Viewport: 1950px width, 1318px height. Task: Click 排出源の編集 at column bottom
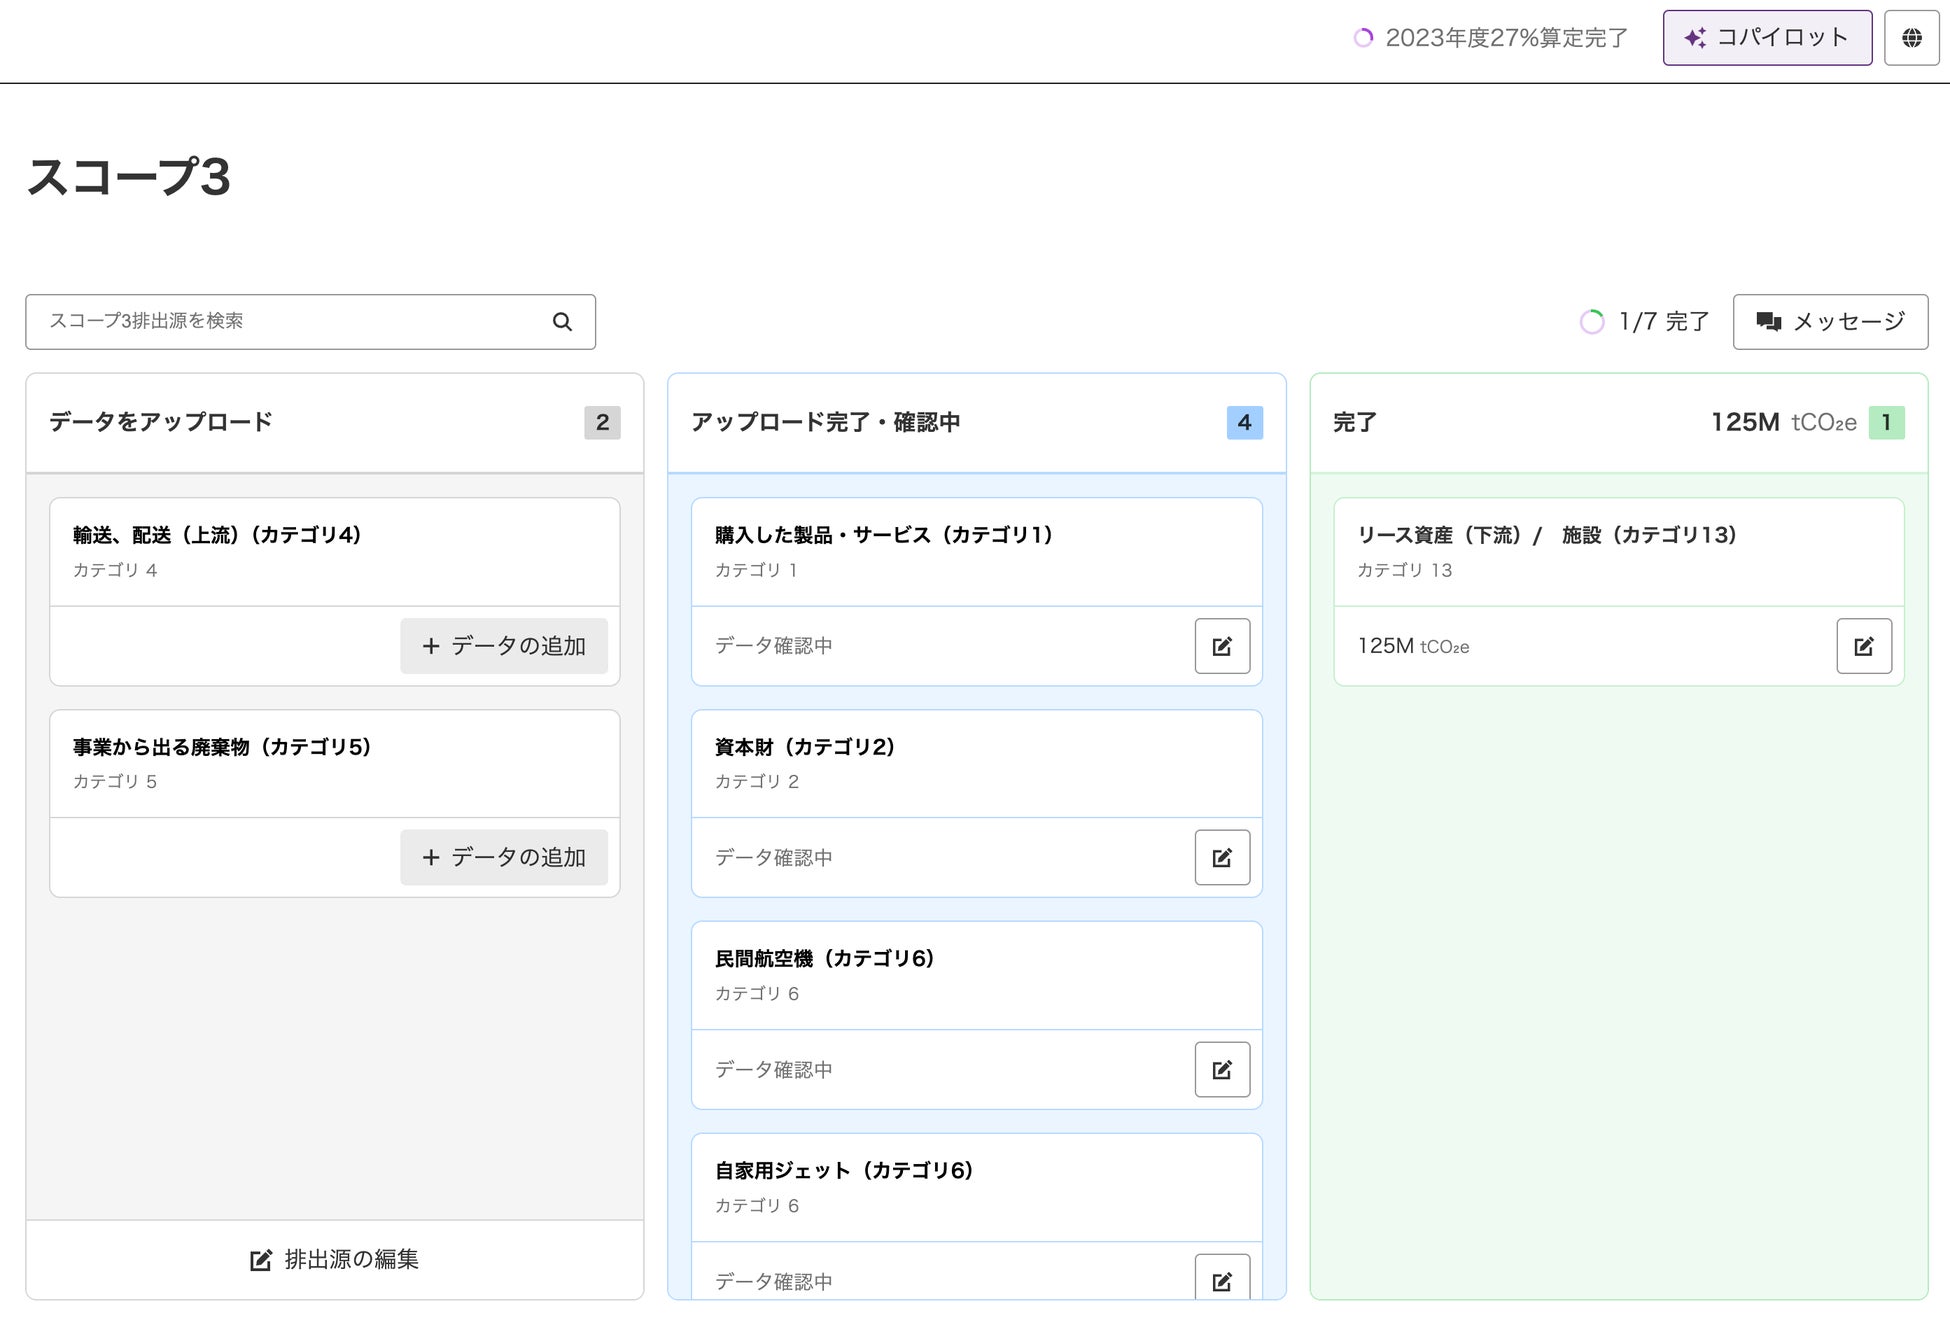(x=335, y=1260)
